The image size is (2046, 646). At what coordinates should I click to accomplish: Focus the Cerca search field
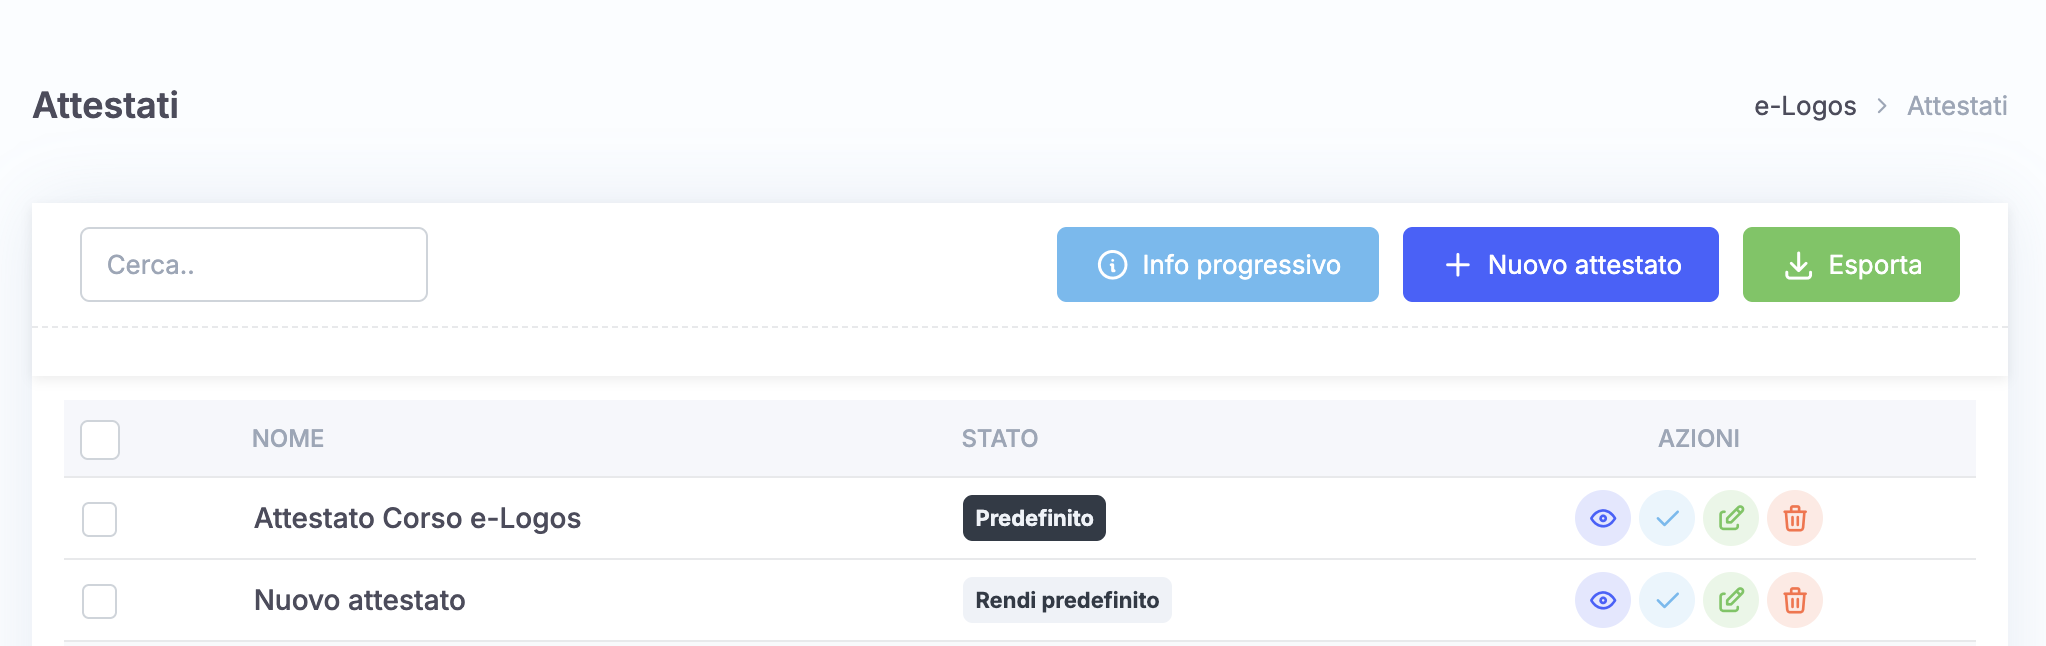click(254, 264)
